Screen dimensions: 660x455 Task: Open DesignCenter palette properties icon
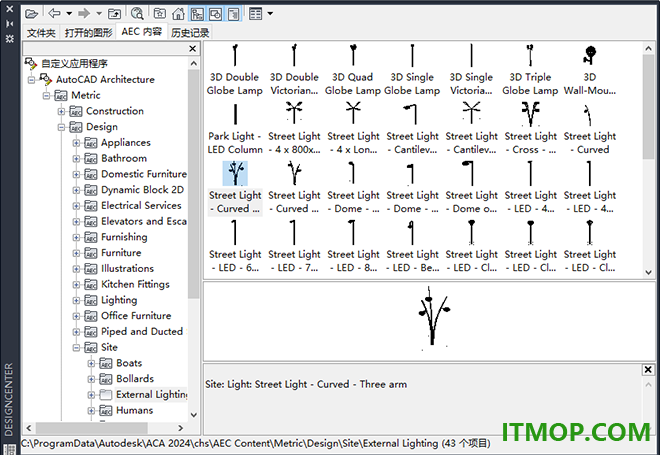pyautogui.click(x=9, y=39)
